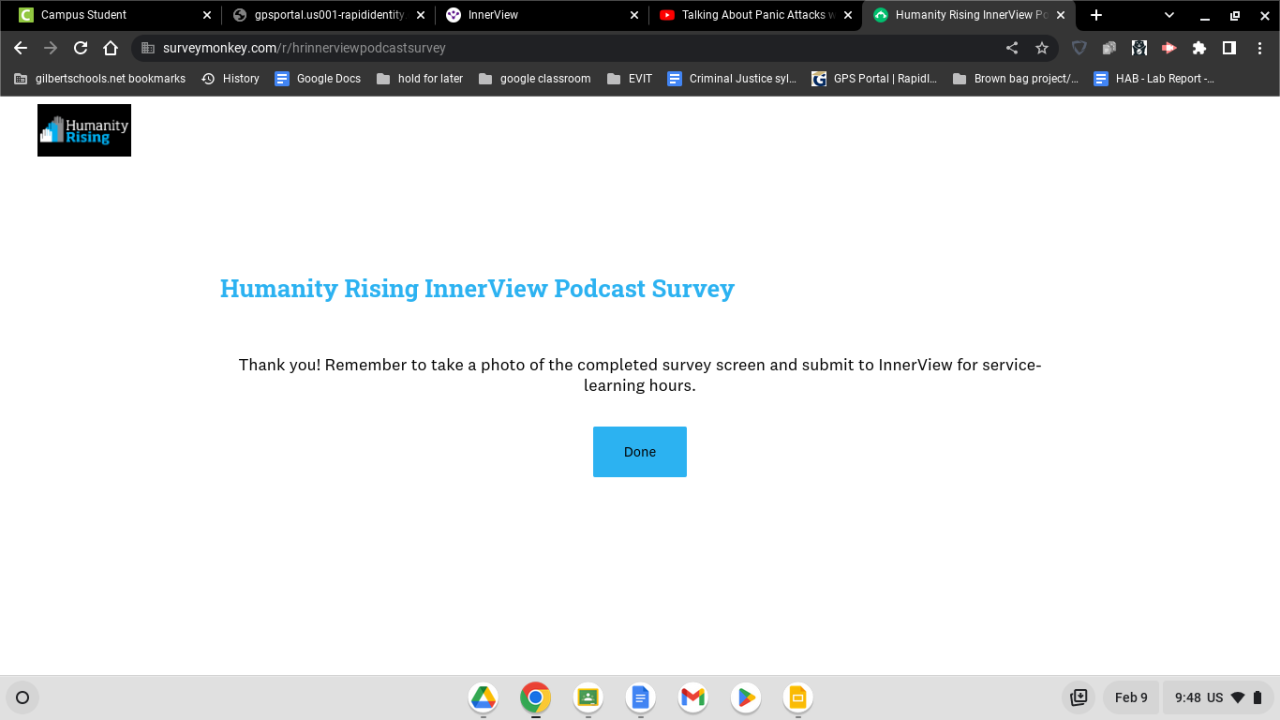The image size is (1280, 720).
Task: Toggle the browser side panel
Action: [x=1229, y=48]
